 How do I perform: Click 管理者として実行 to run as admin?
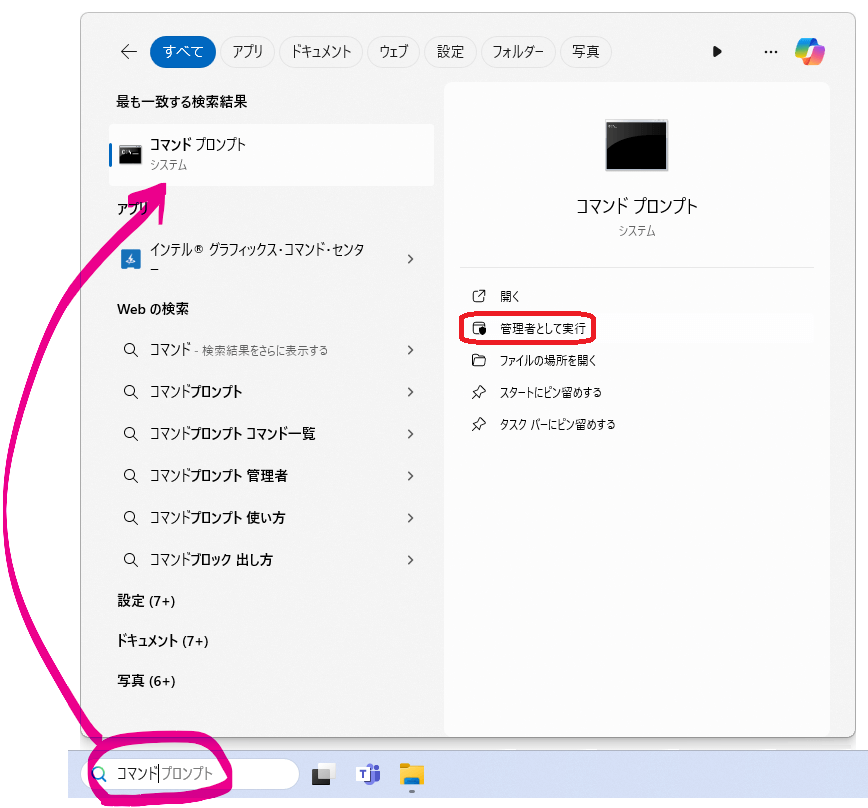pyautogui.click(x=542, y=328)
